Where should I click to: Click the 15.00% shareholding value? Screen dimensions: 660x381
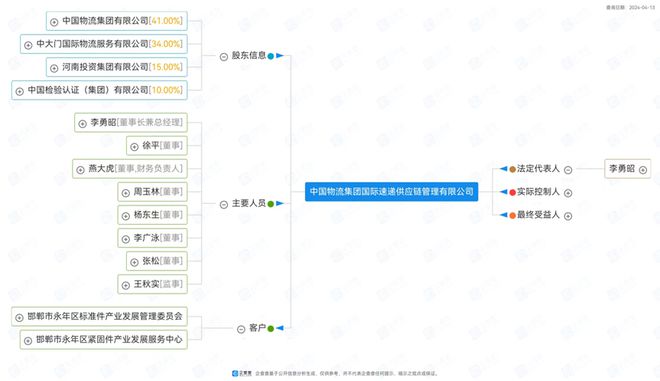pos(166,67)
